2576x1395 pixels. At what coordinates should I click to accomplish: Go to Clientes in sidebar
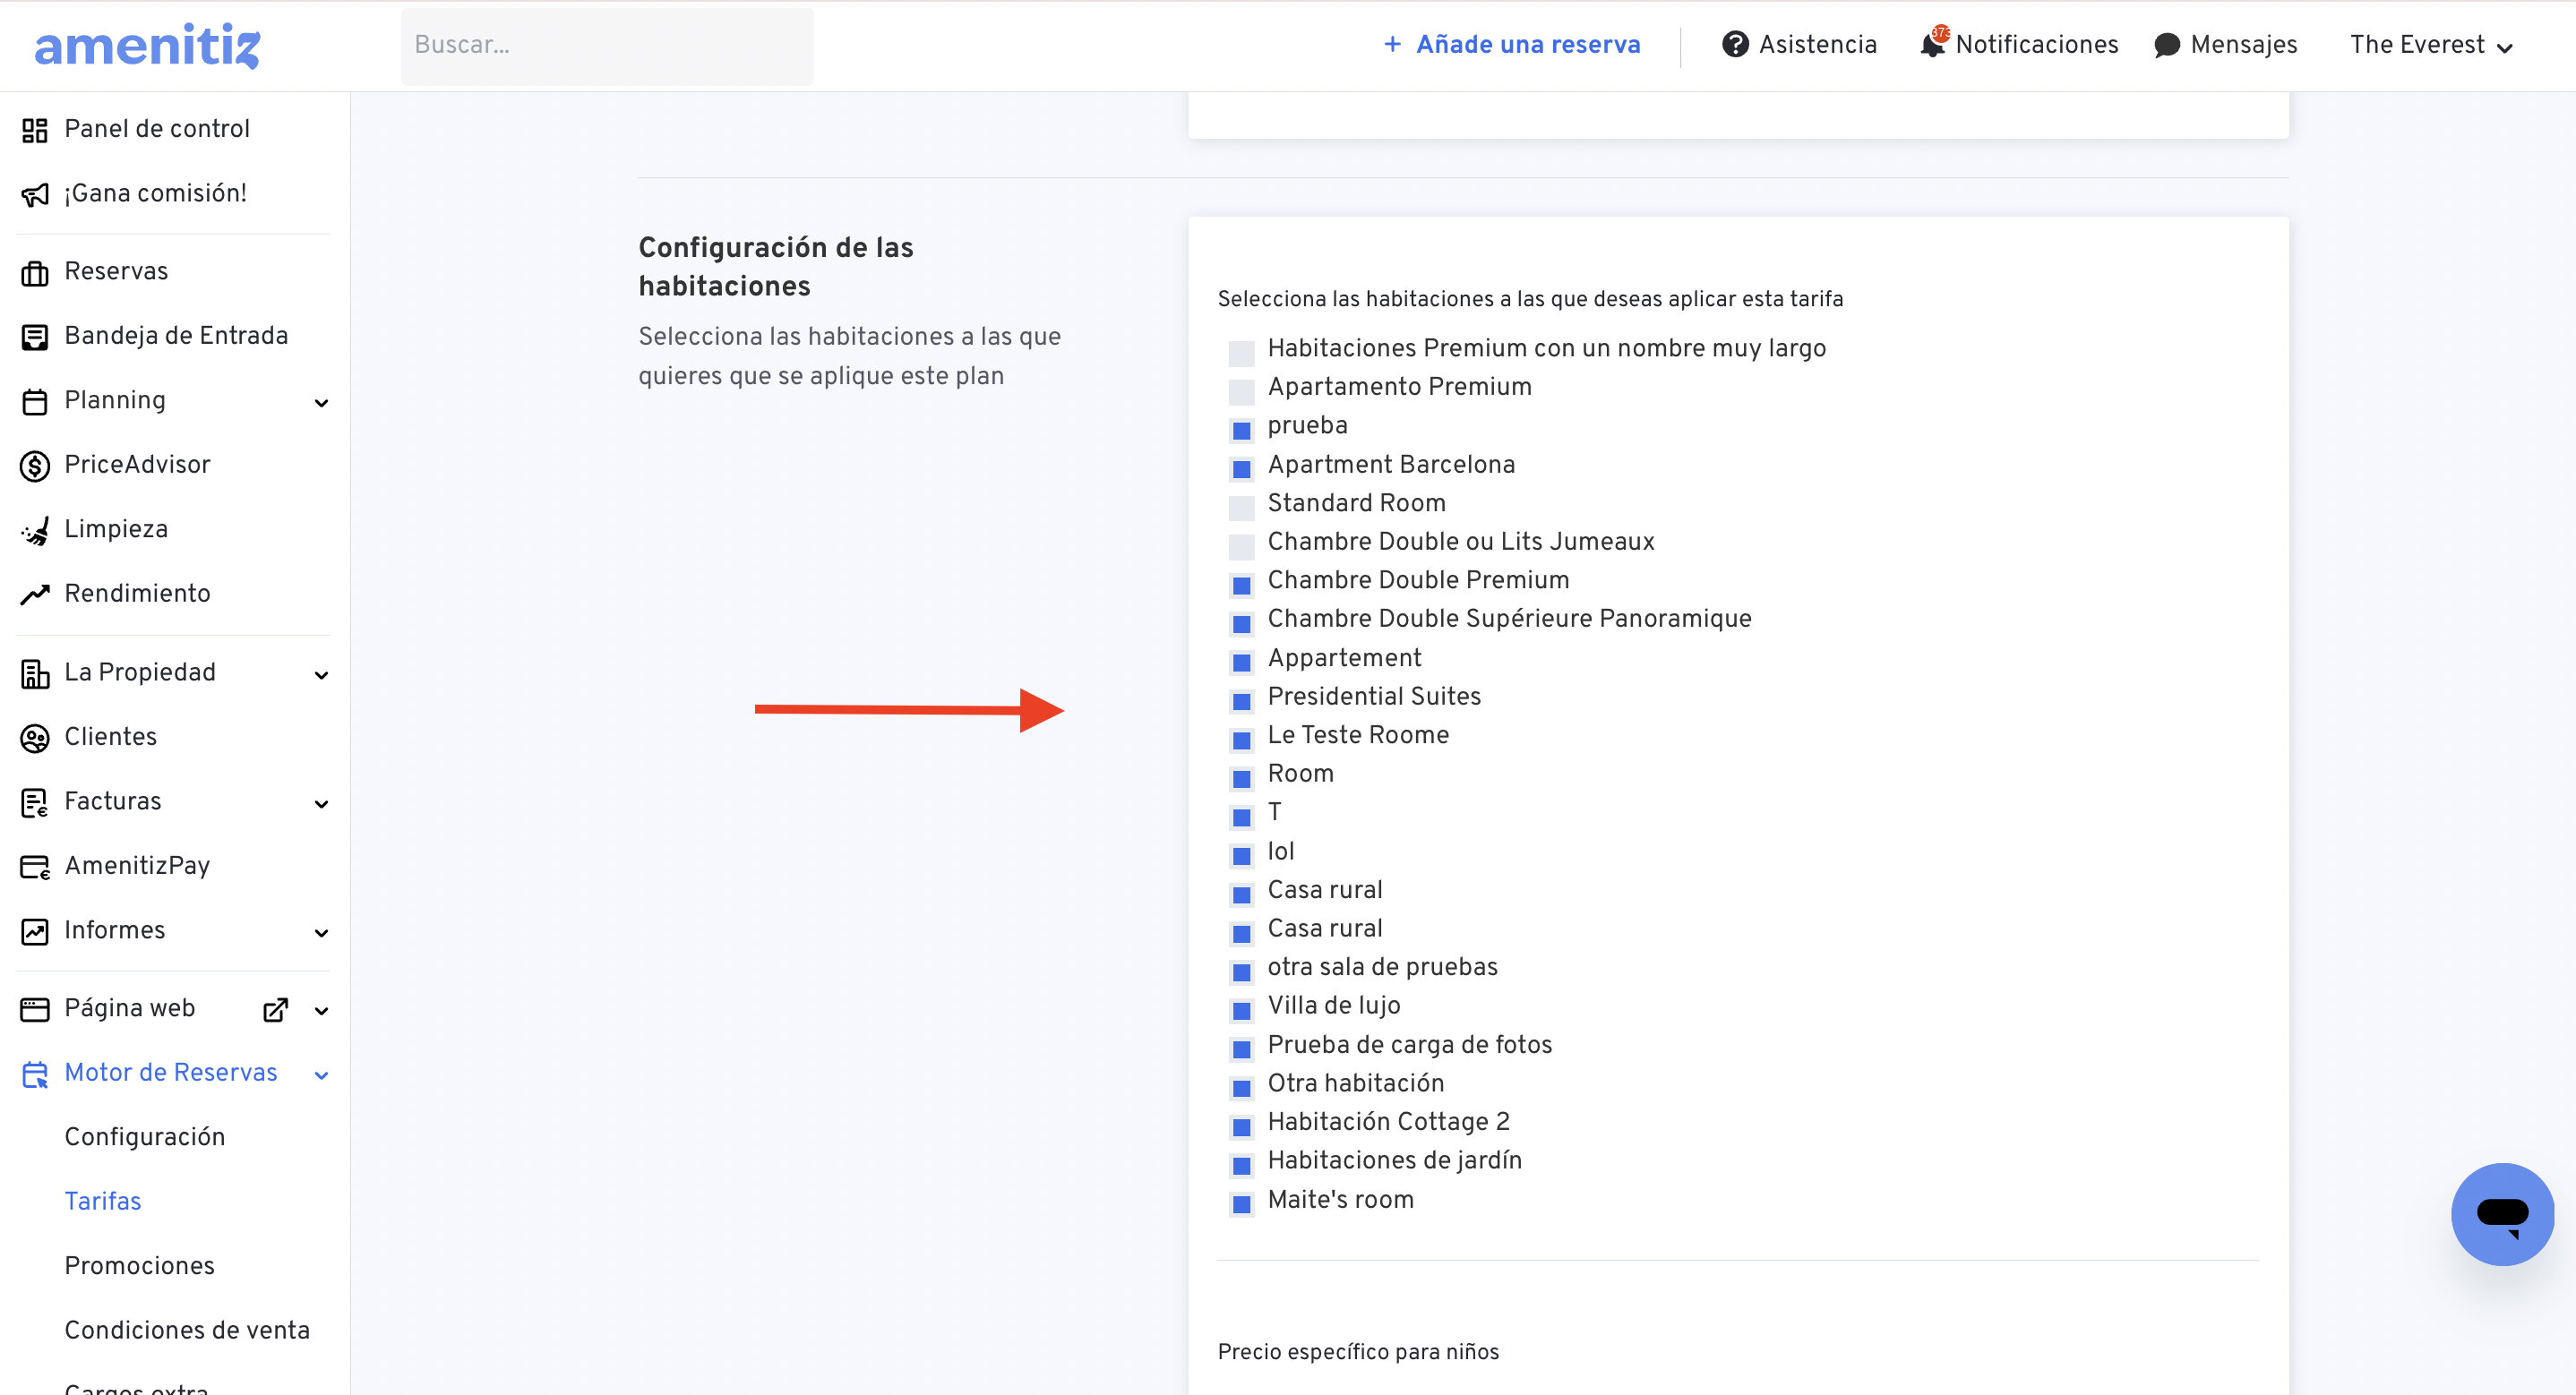tap(111, 737)
